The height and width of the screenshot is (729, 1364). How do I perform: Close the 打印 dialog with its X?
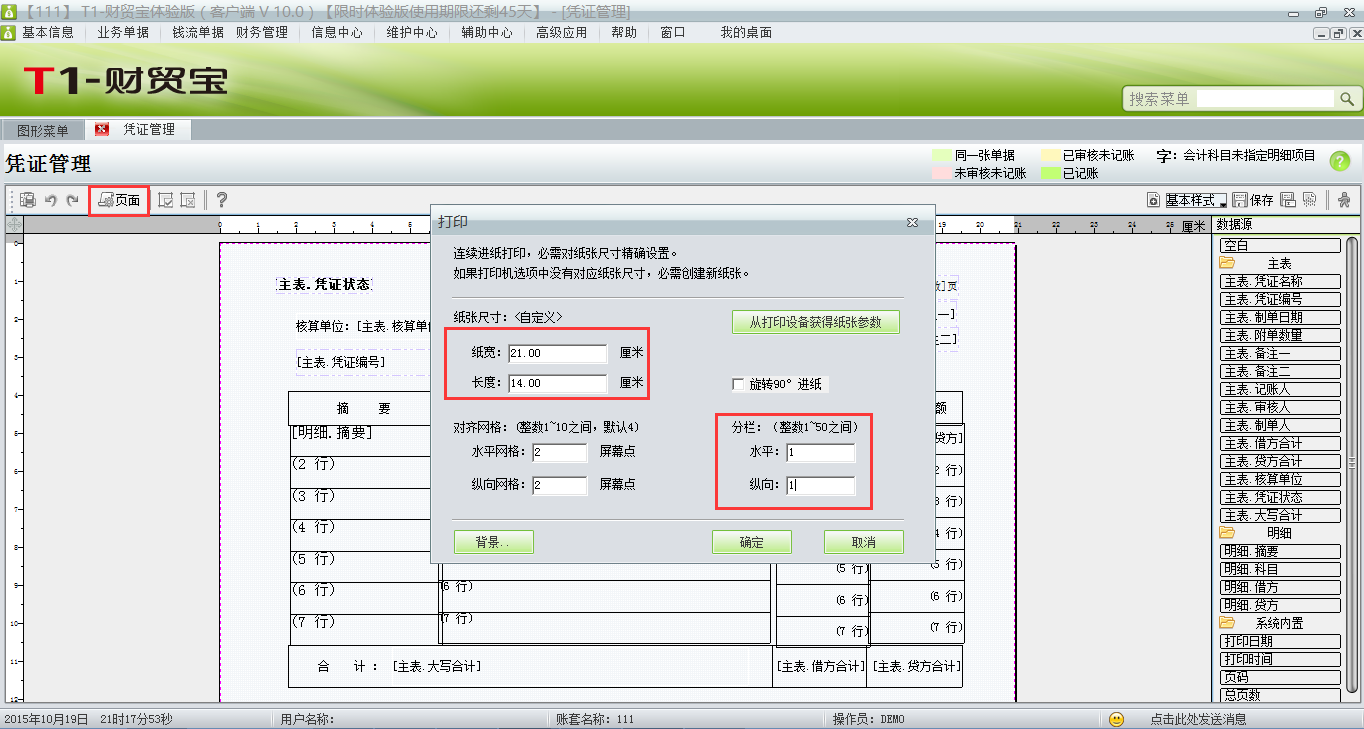point(912,222)
